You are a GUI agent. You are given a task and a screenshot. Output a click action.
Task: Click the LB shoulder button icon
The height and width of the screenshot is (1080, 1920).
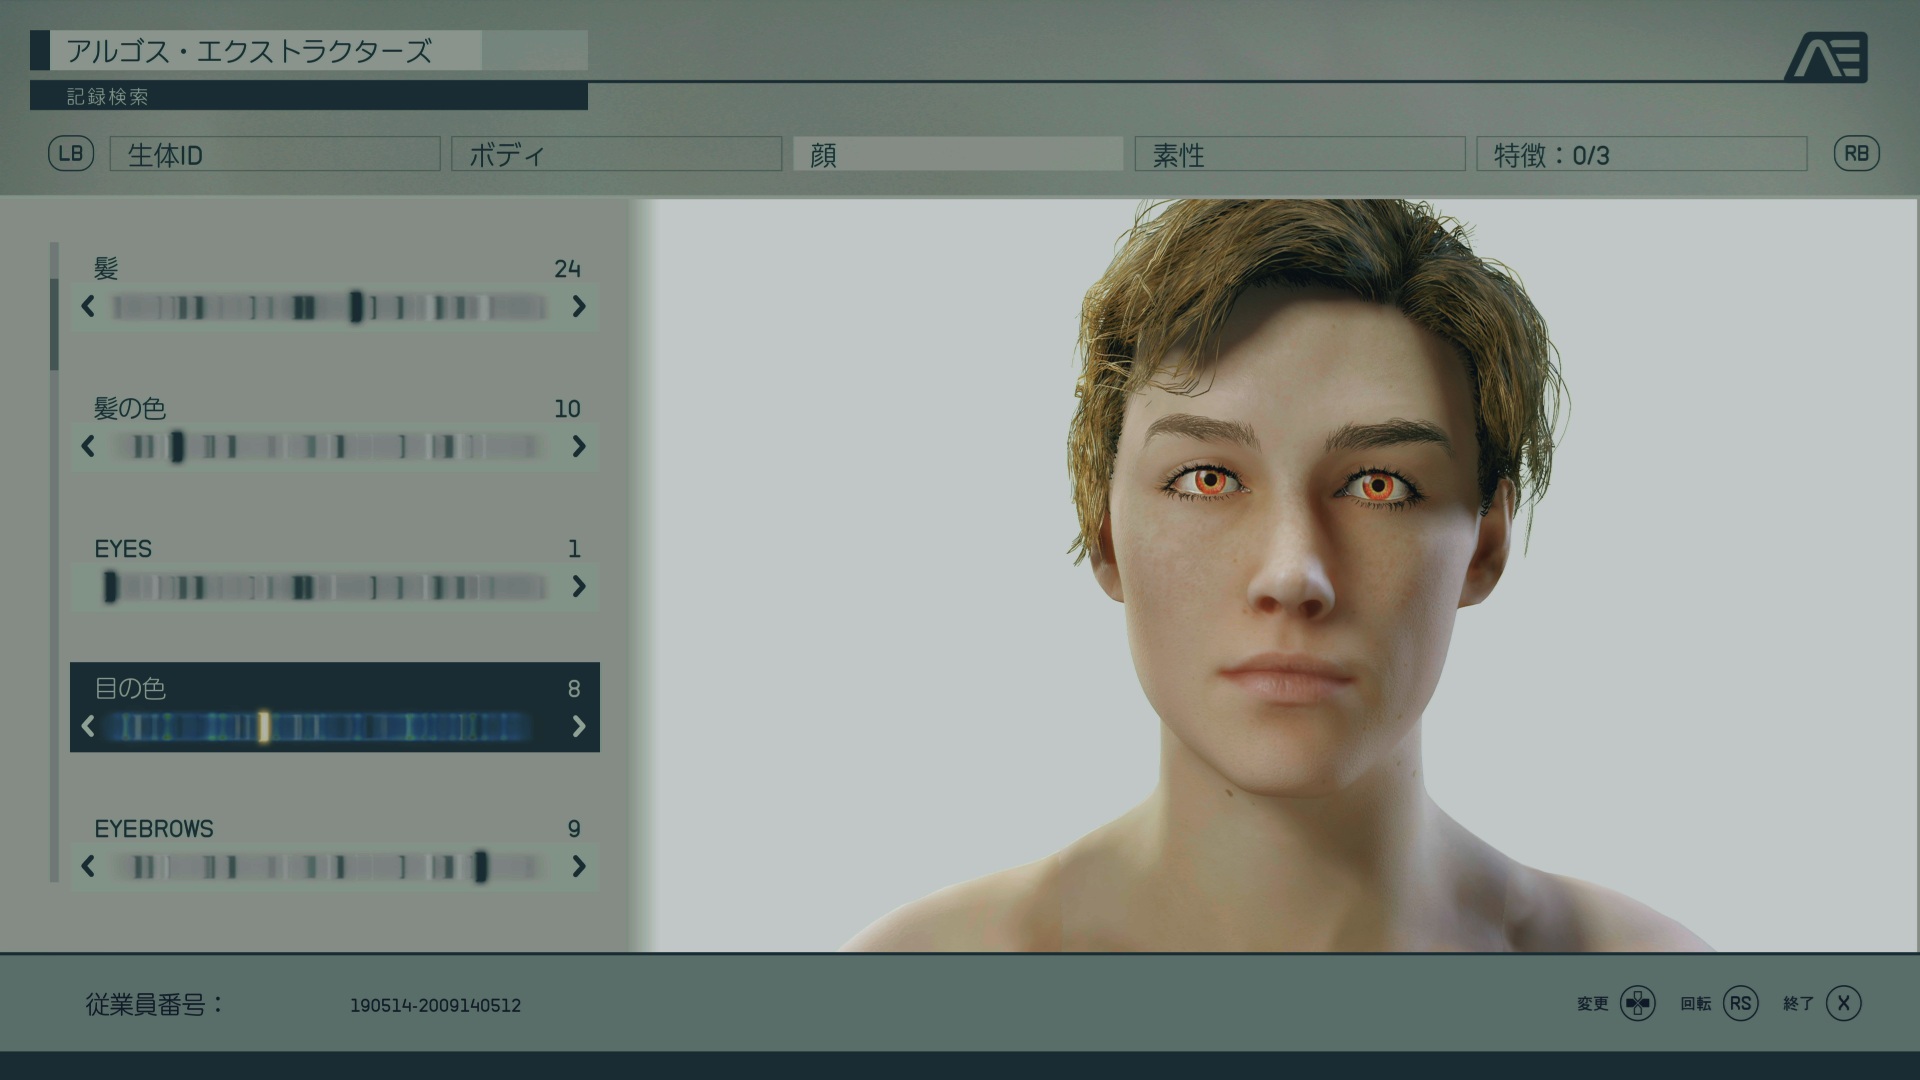[x=71, y=154]
